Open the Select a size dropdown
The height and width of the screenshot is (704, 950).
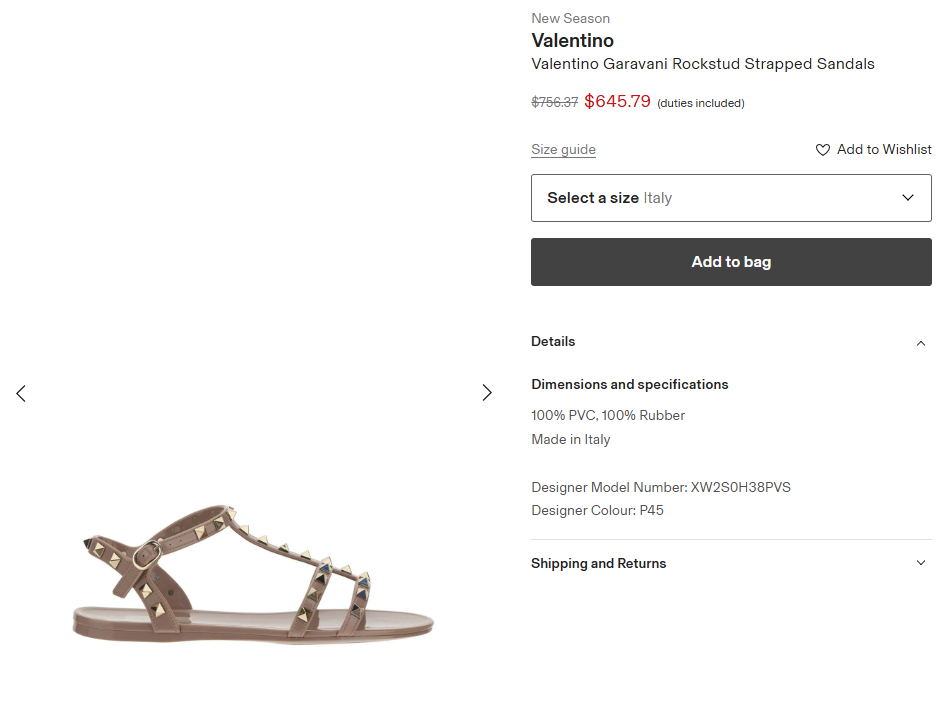pyautogui.click(x=730, y=198)
